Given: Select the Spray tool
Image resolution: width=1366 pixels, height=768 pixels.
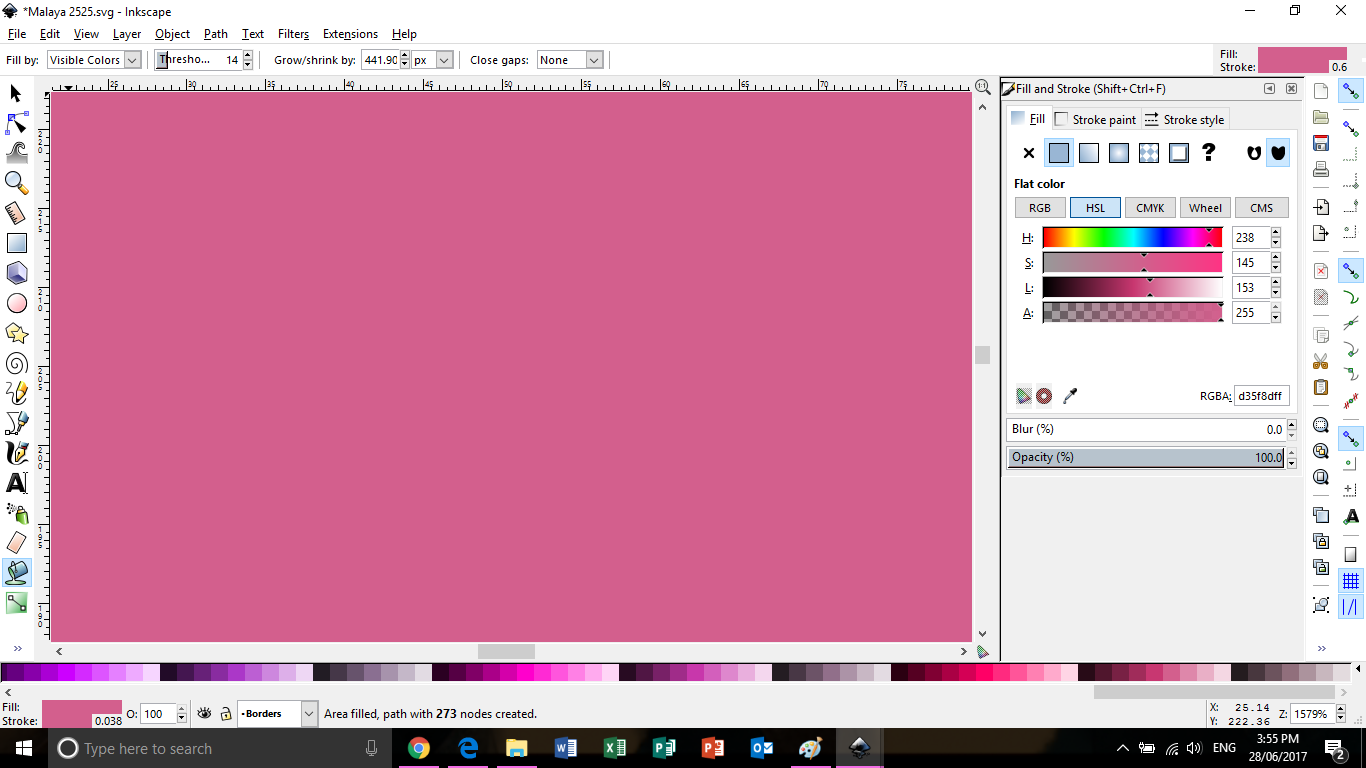Looking at the screenshot, I should (16, 513).
